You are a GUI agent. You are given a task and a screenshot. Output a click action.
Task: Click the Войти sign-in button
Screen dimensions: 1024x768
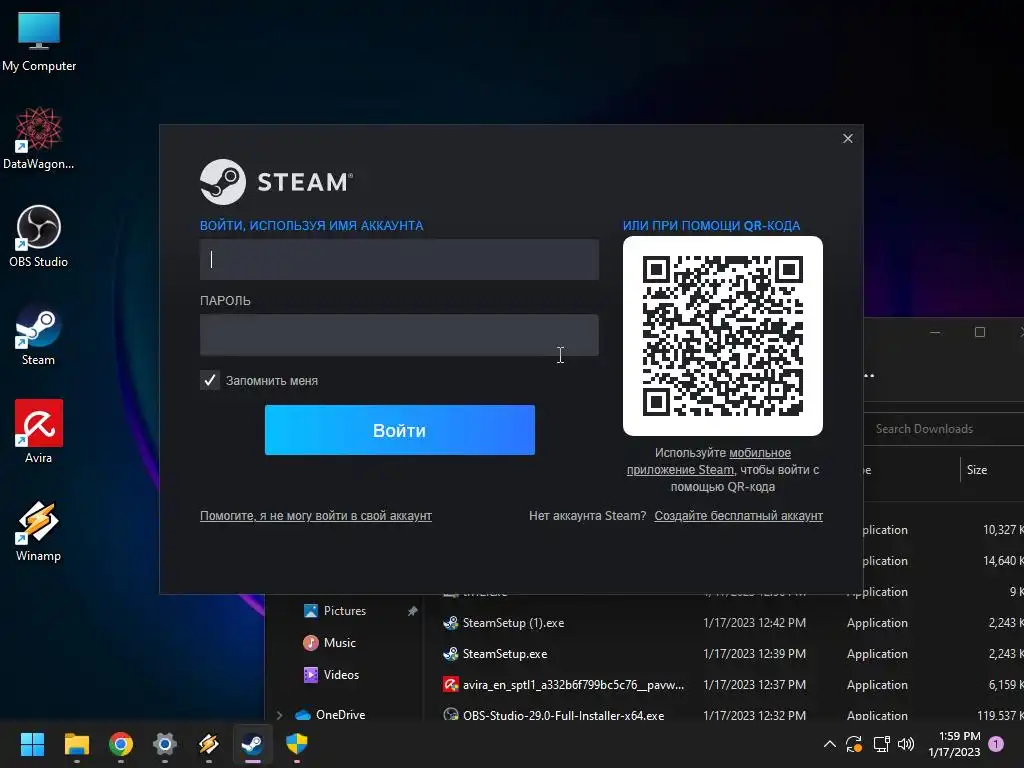click(x=400, y=430)
